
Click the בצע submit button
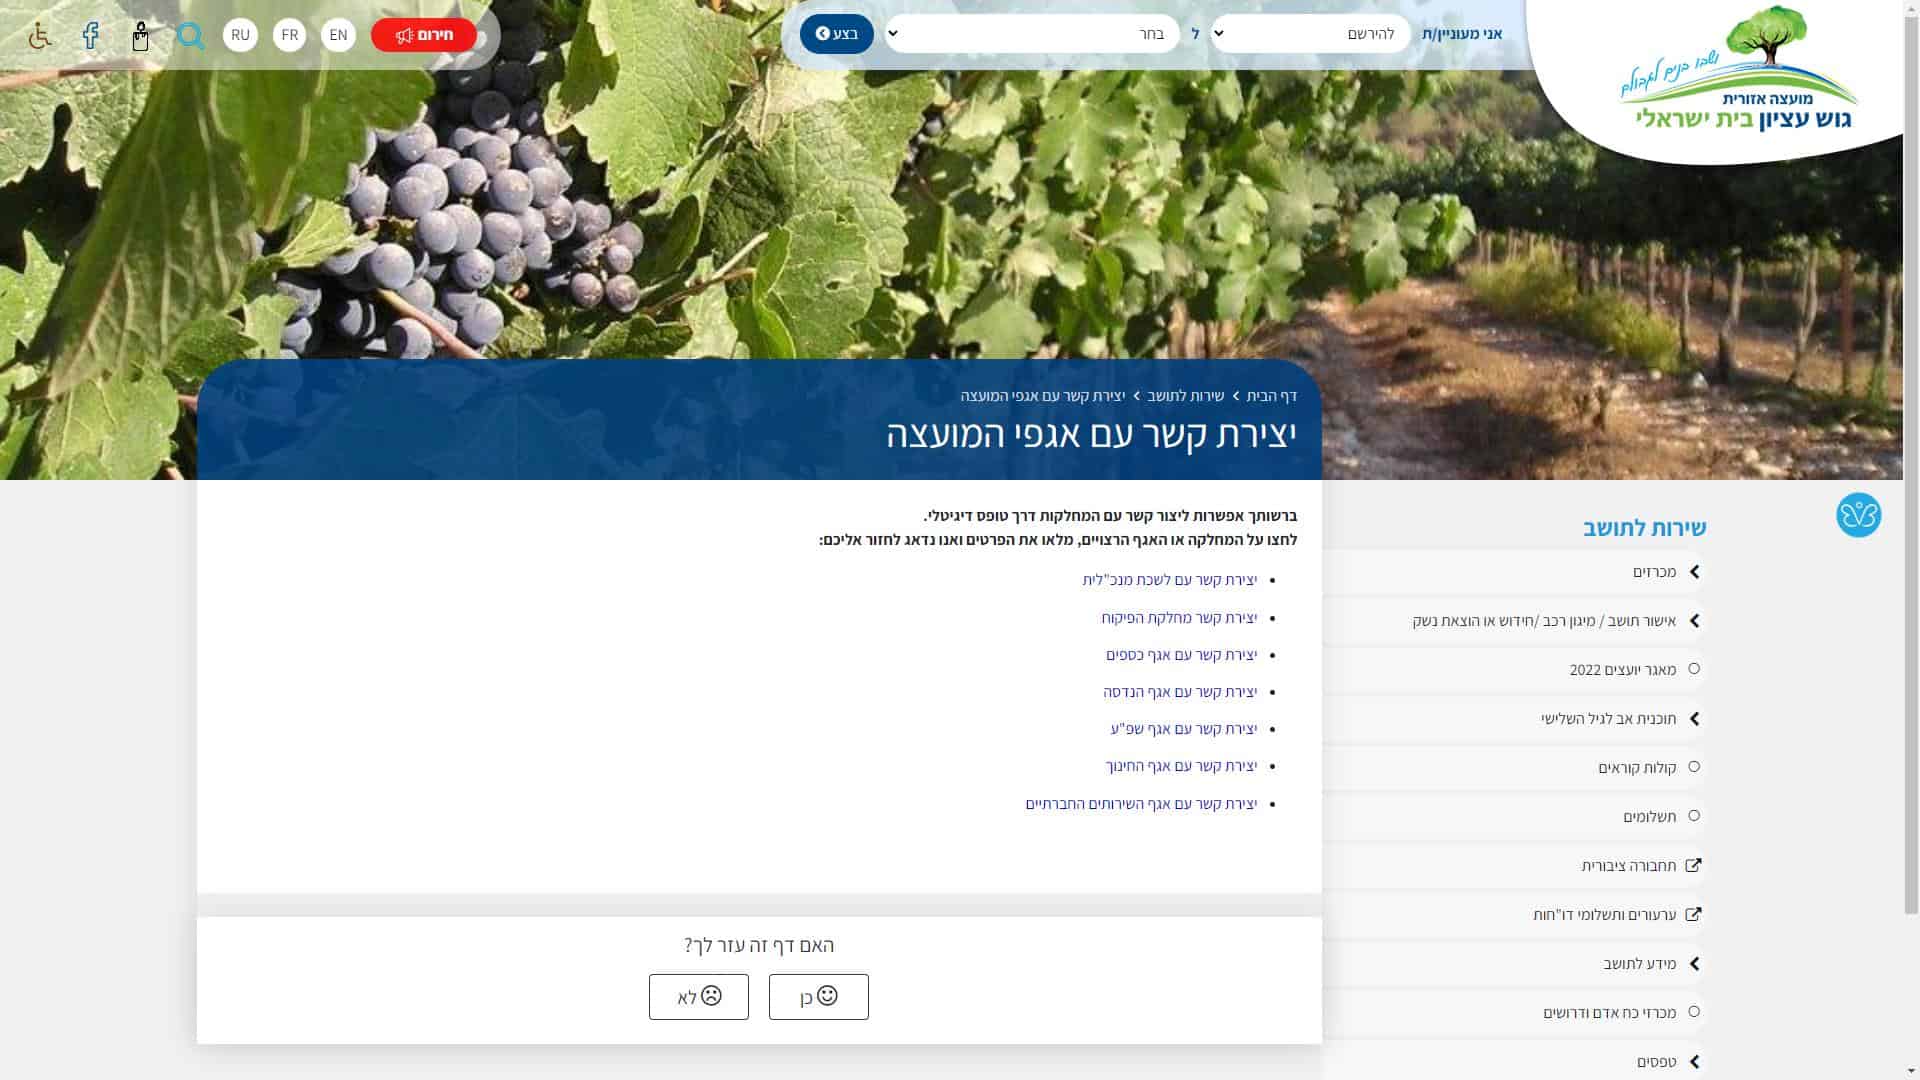pyautogui.click(x=837, y=34)
